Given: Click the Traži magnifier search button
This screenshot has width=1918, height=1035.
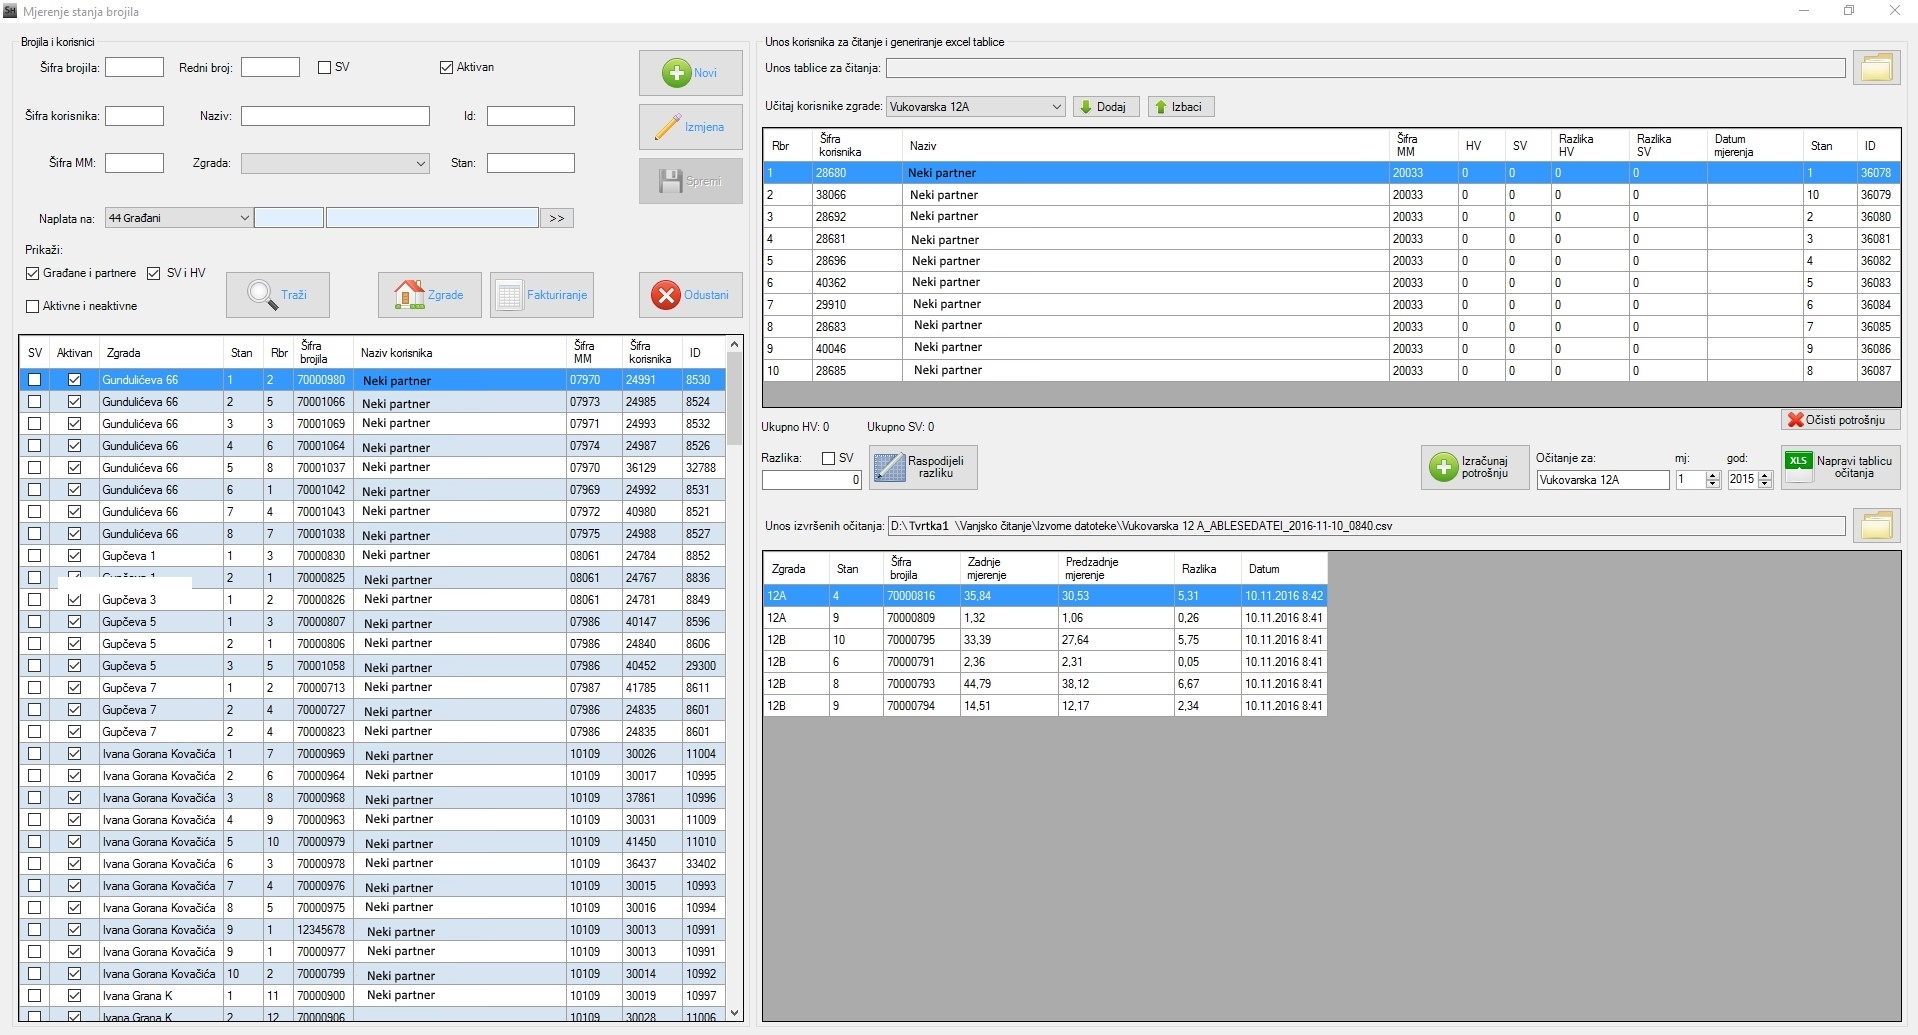Looking at the screenshot, I should [278, 295].
